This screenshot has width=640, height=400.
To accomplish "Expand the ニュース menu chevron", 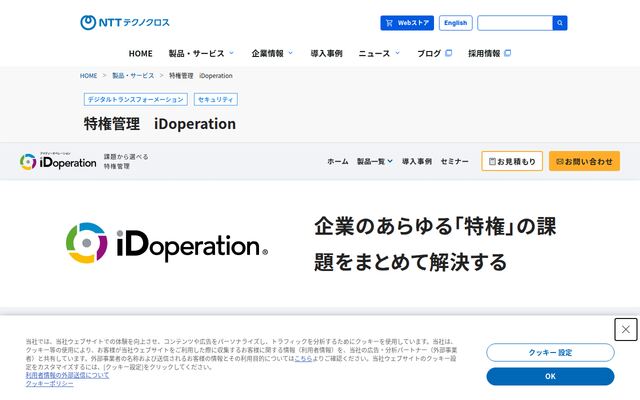I will [398, 53].
